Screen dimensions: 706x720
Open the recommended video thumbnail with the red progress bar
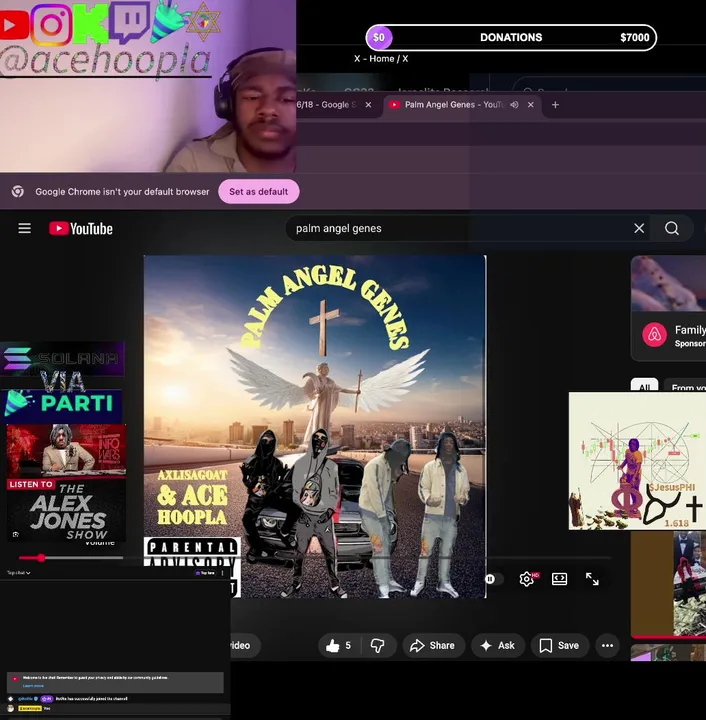(x=669, y=584)
